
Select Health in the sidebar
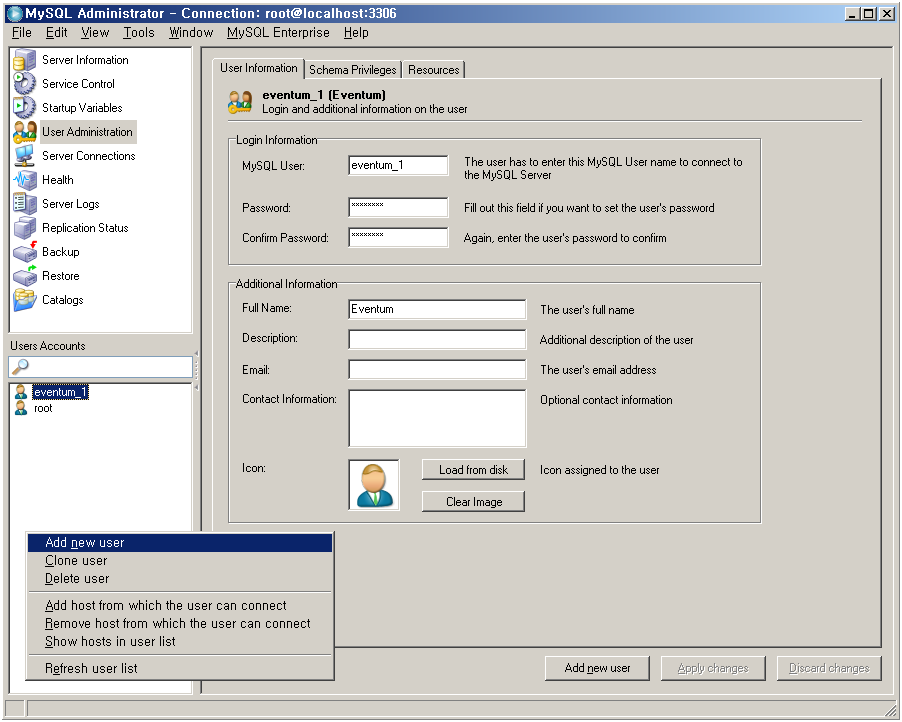coord(58,180)
